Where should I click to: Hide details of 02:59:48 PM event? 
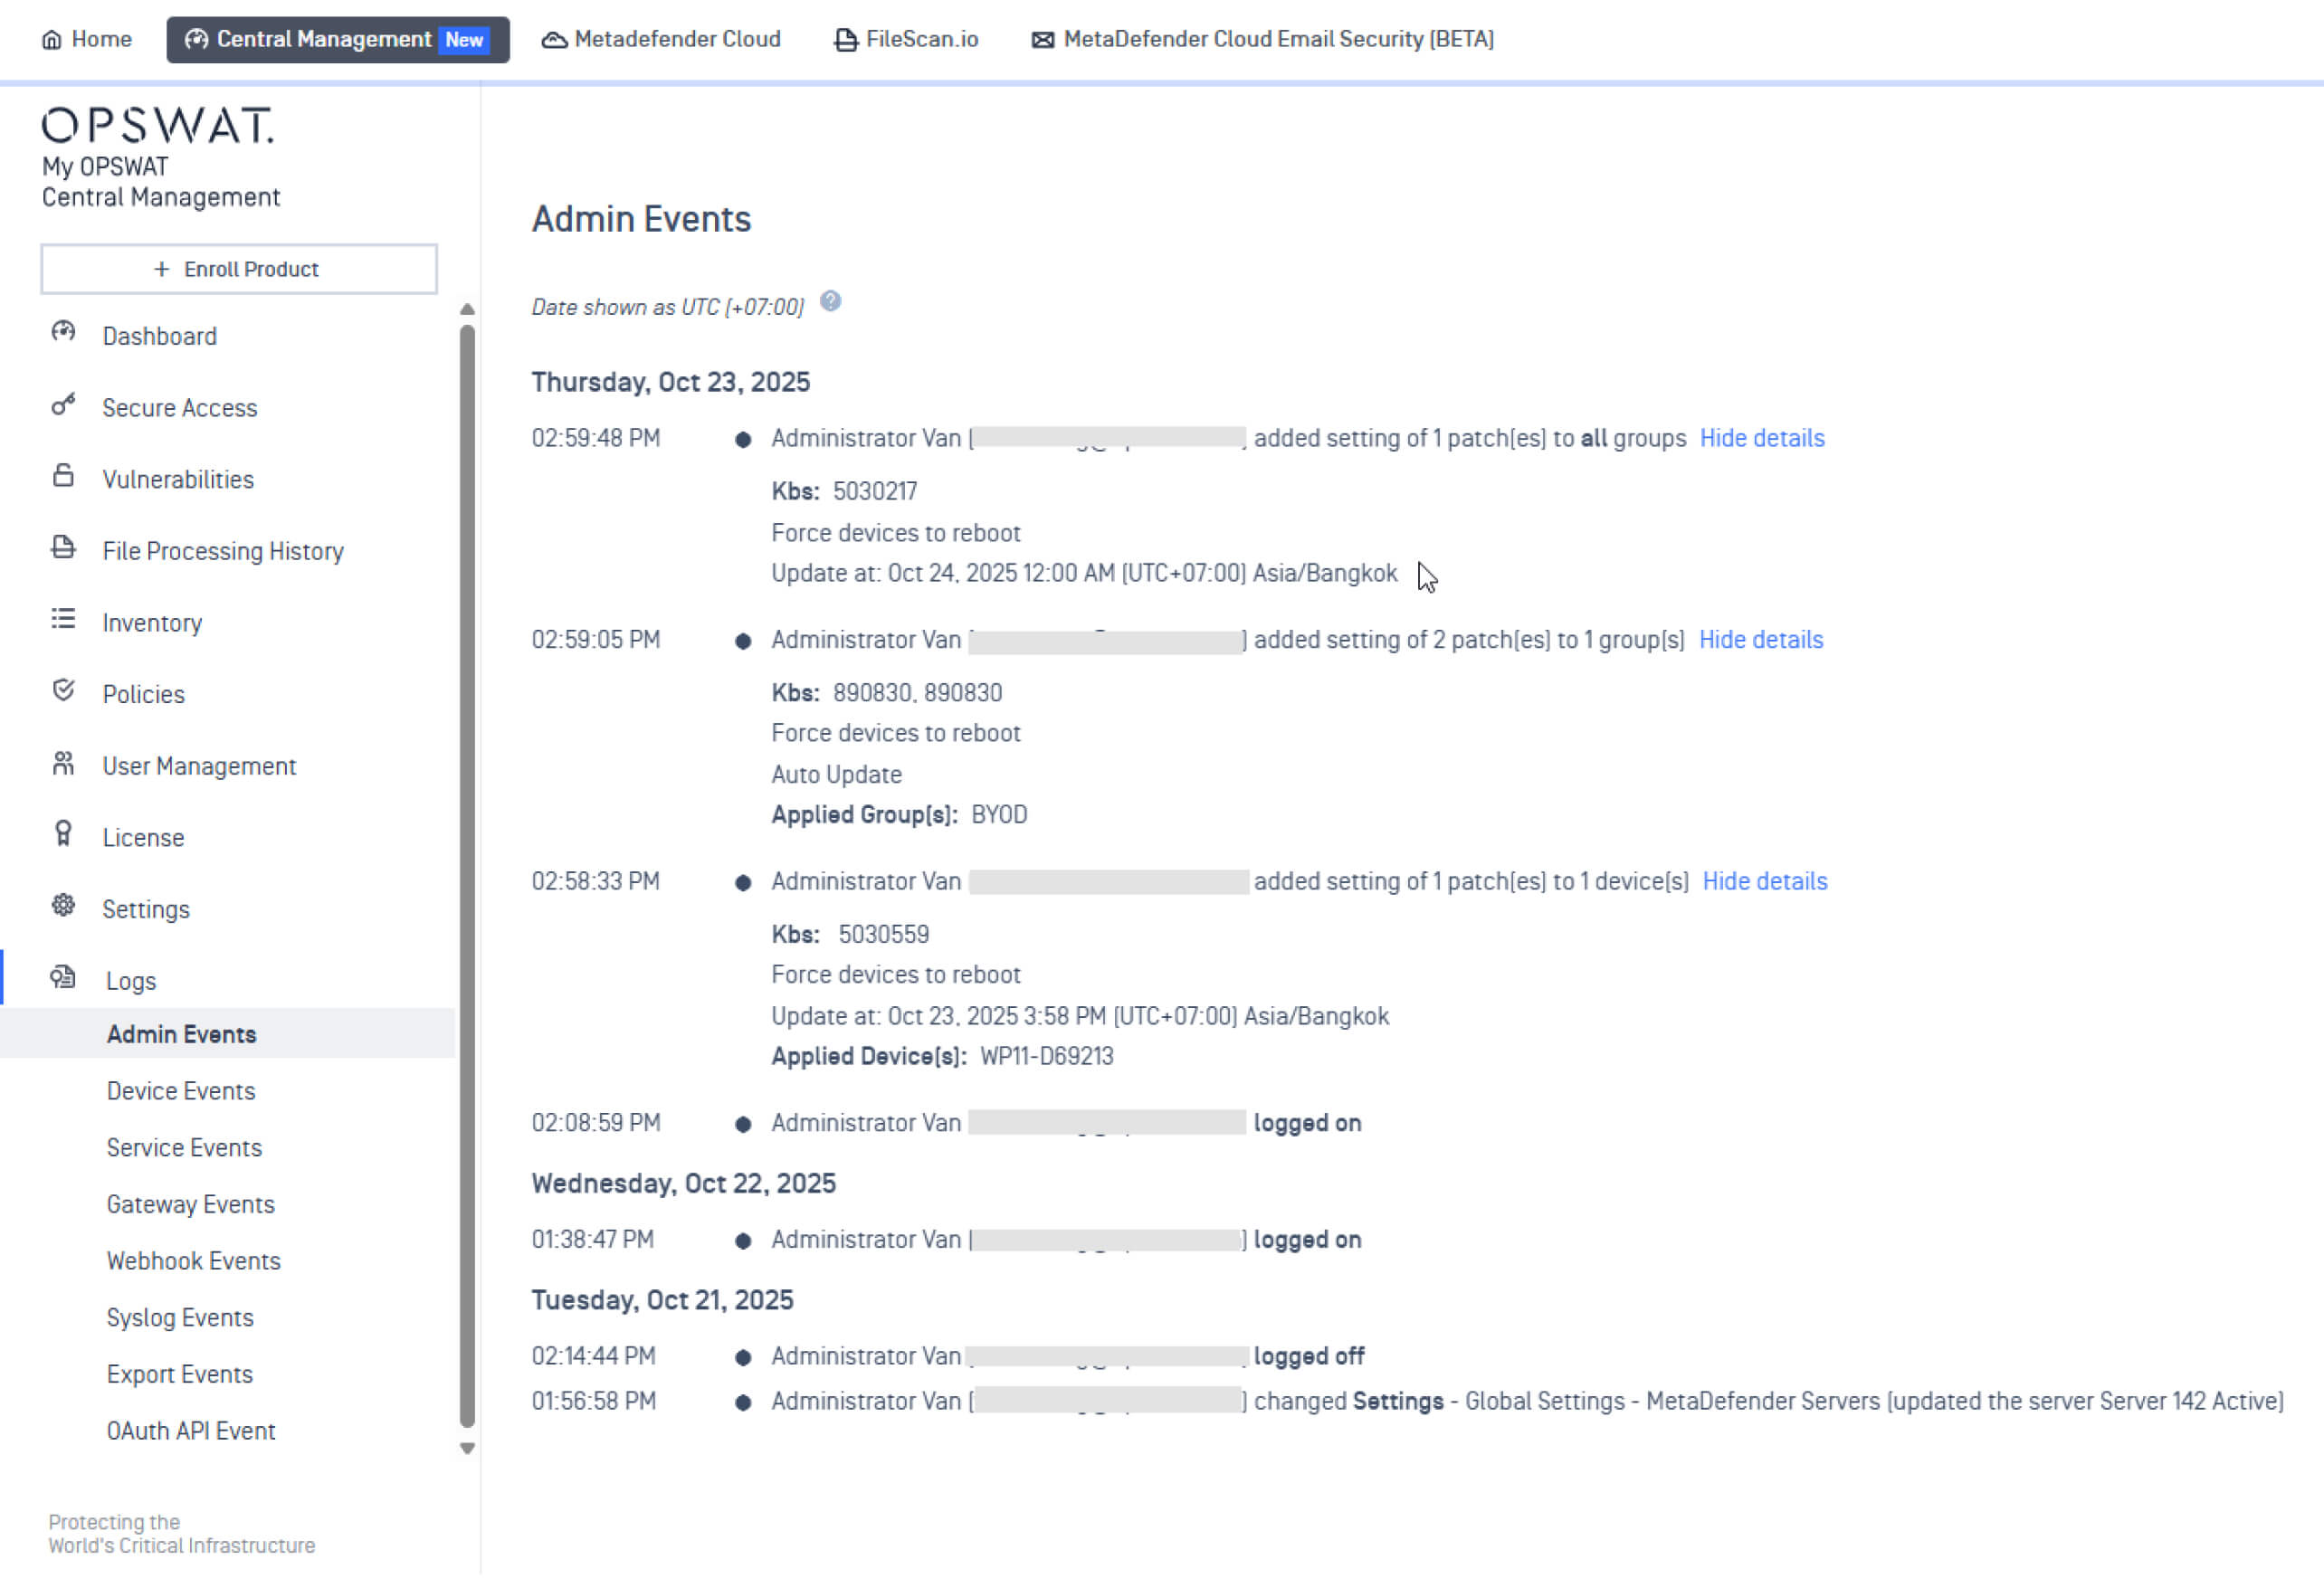click(x=1762, y=438)
